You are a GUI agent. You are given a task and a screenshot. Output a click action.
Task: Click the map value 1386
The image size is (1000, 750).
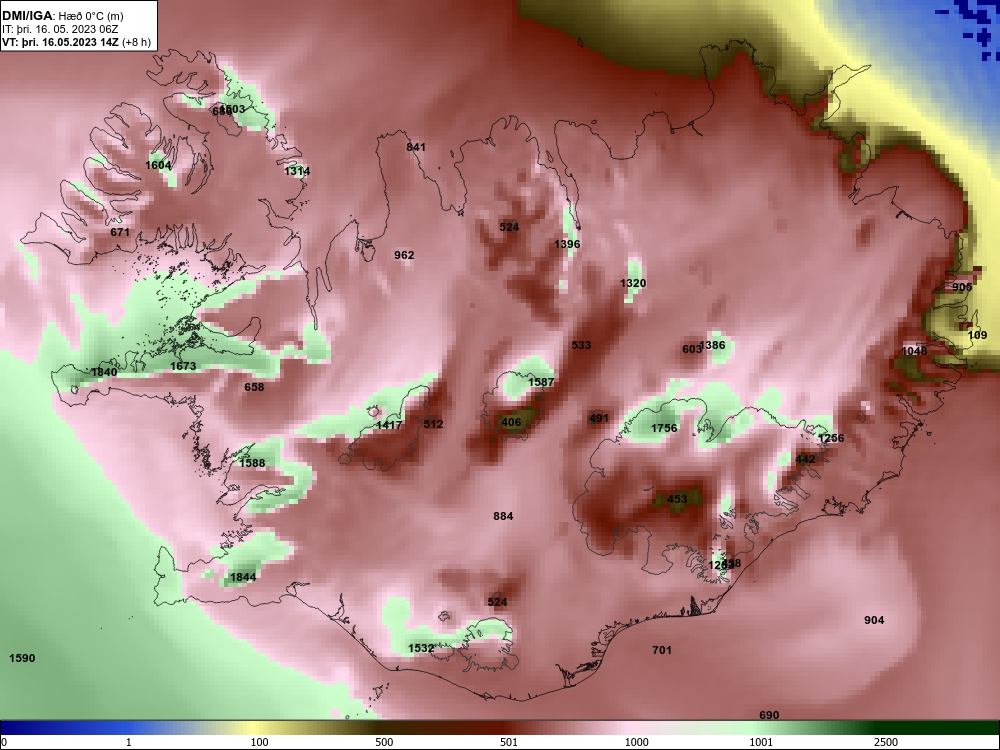point(713,346)
